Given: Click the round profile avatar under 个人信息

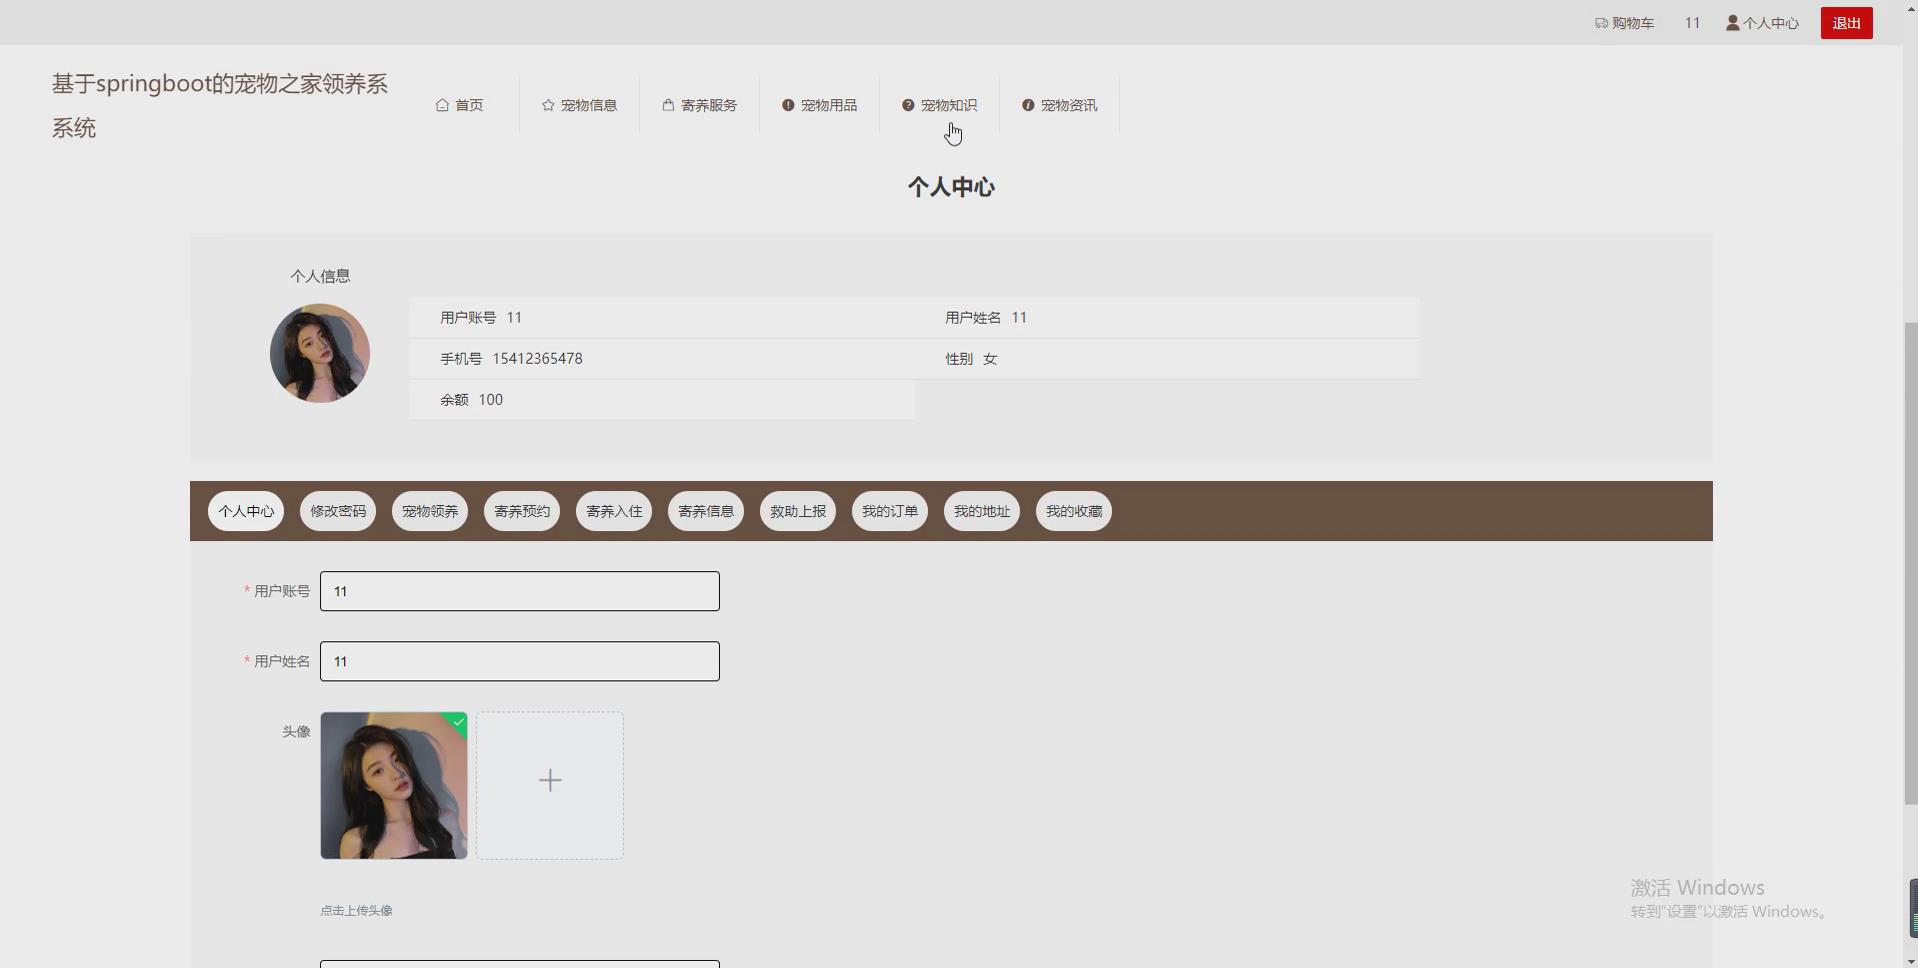Looking at the screenshot, I should 320,353.
